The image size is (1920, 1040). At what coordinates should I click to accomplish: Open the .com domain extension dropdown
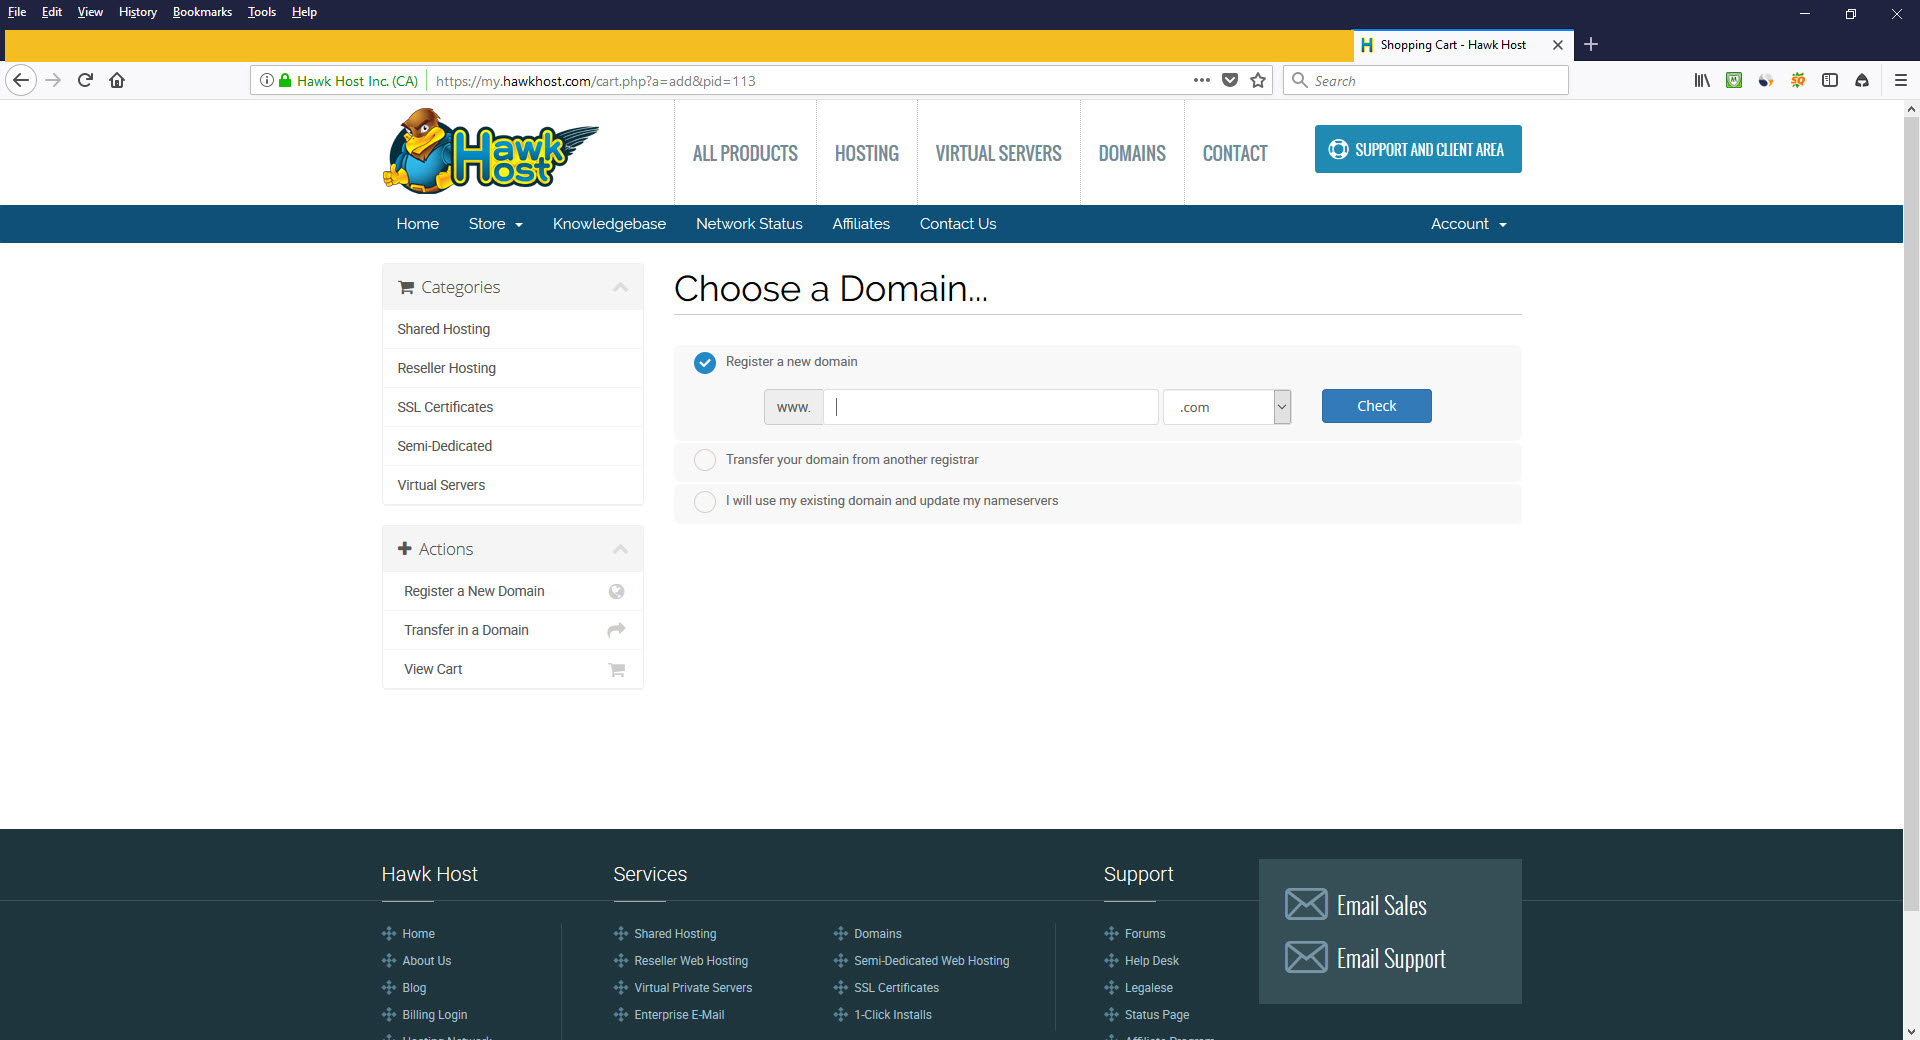point(1227,407)
